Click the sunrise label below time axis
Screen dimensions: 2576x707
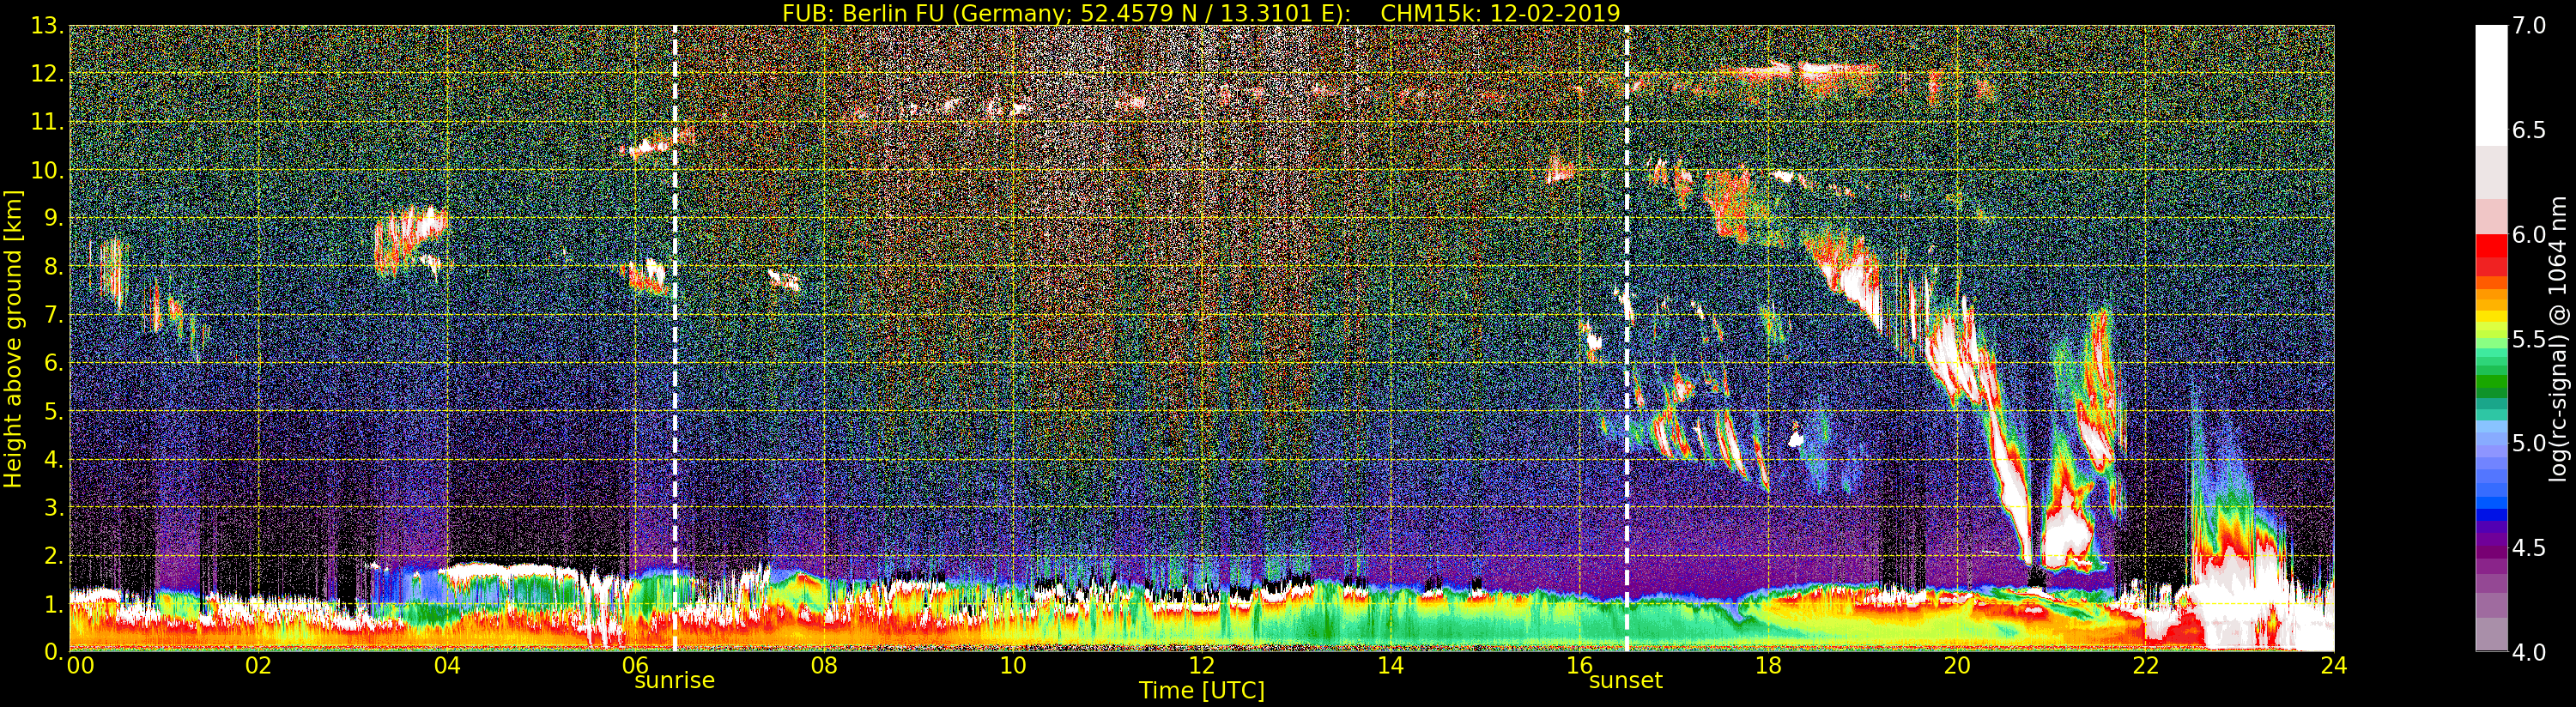[x=674, y=681]
